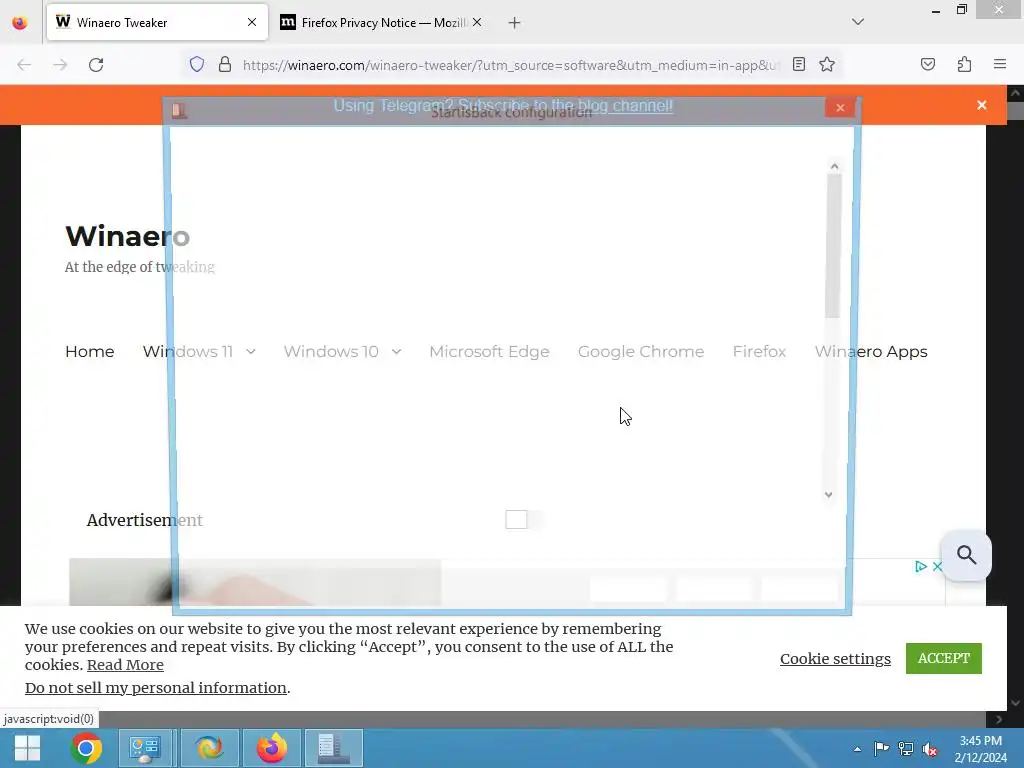List all tabs dropdown arrow
This screenshot has height=768, width=1024.
point(858,22)
